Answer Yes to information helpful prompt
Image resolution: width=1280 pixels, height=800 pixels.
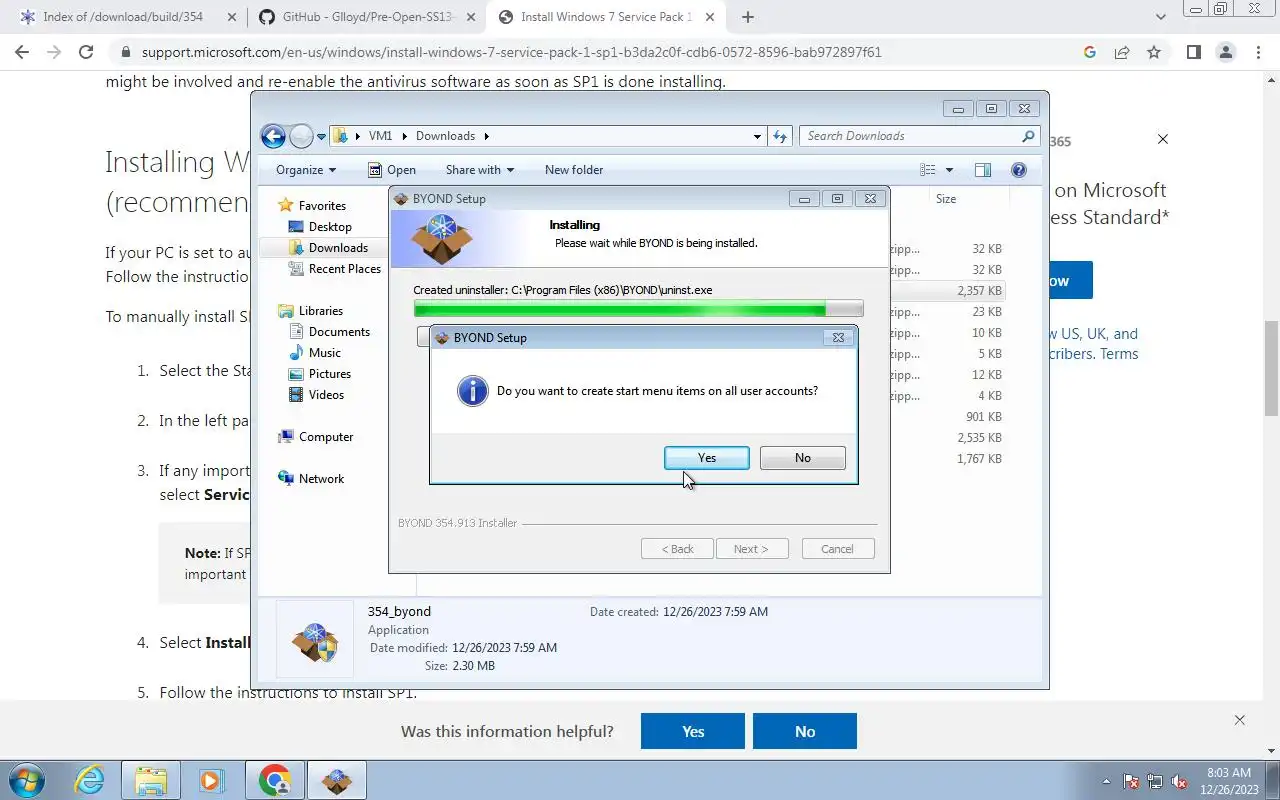(x=693, y=731)
